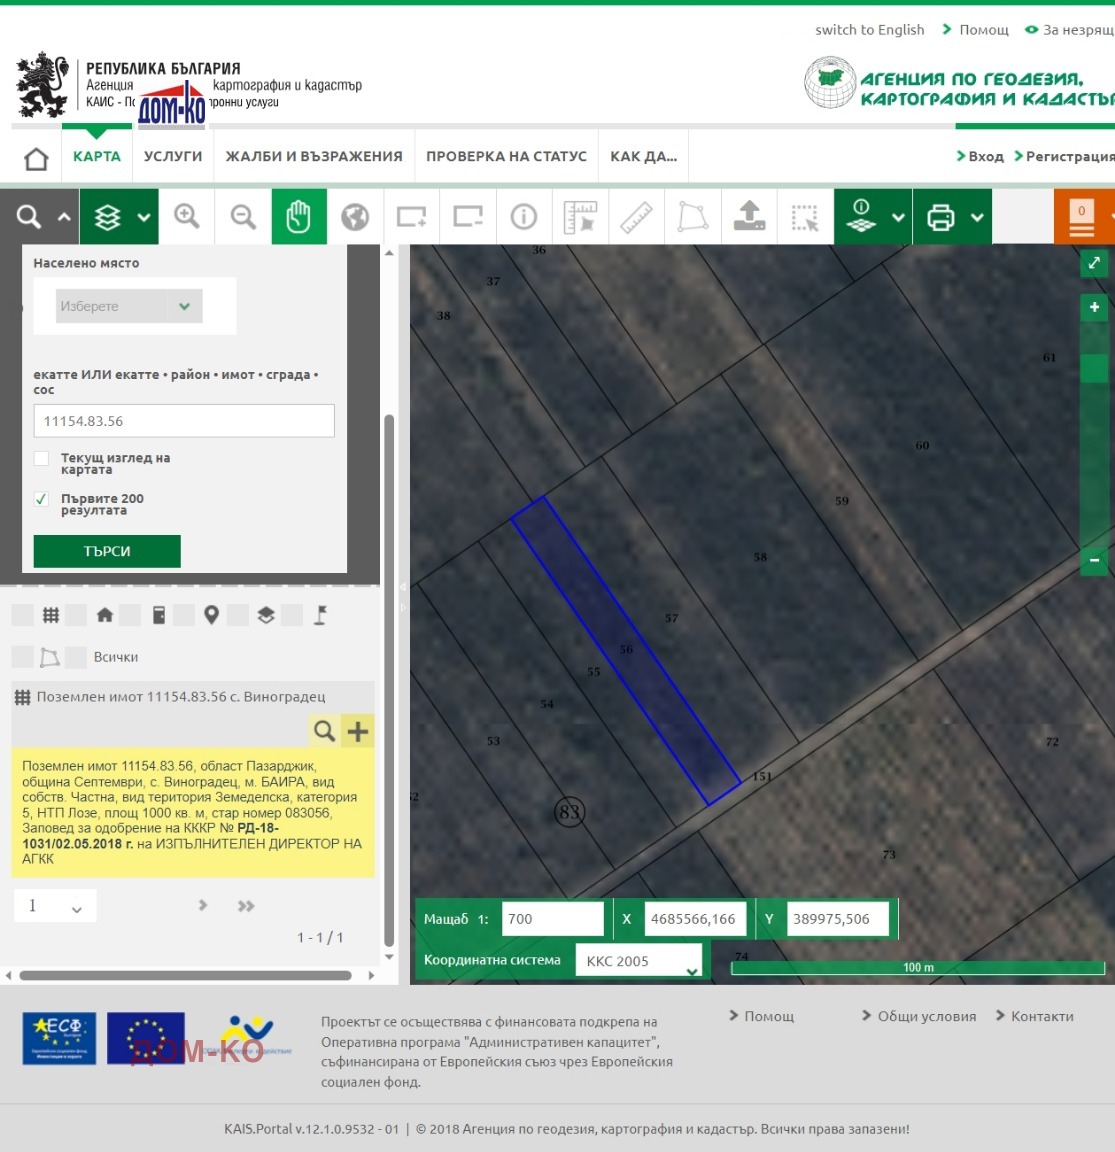This screenshot has height=1152, width=1115.
Task: Activate the pan hand tool
Action: click(x=299, y=217)
